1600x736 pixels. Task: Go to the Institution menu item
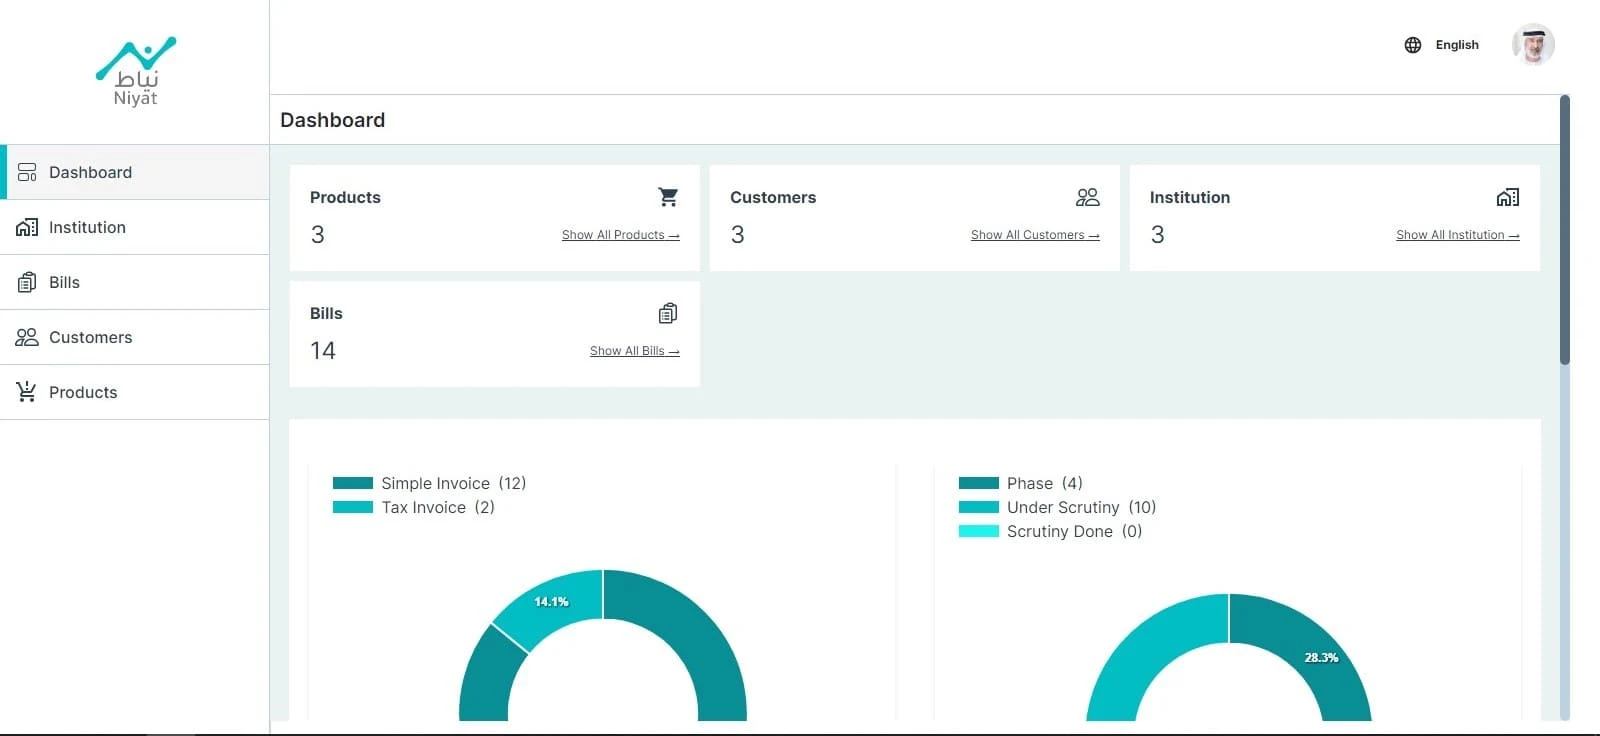134,227
